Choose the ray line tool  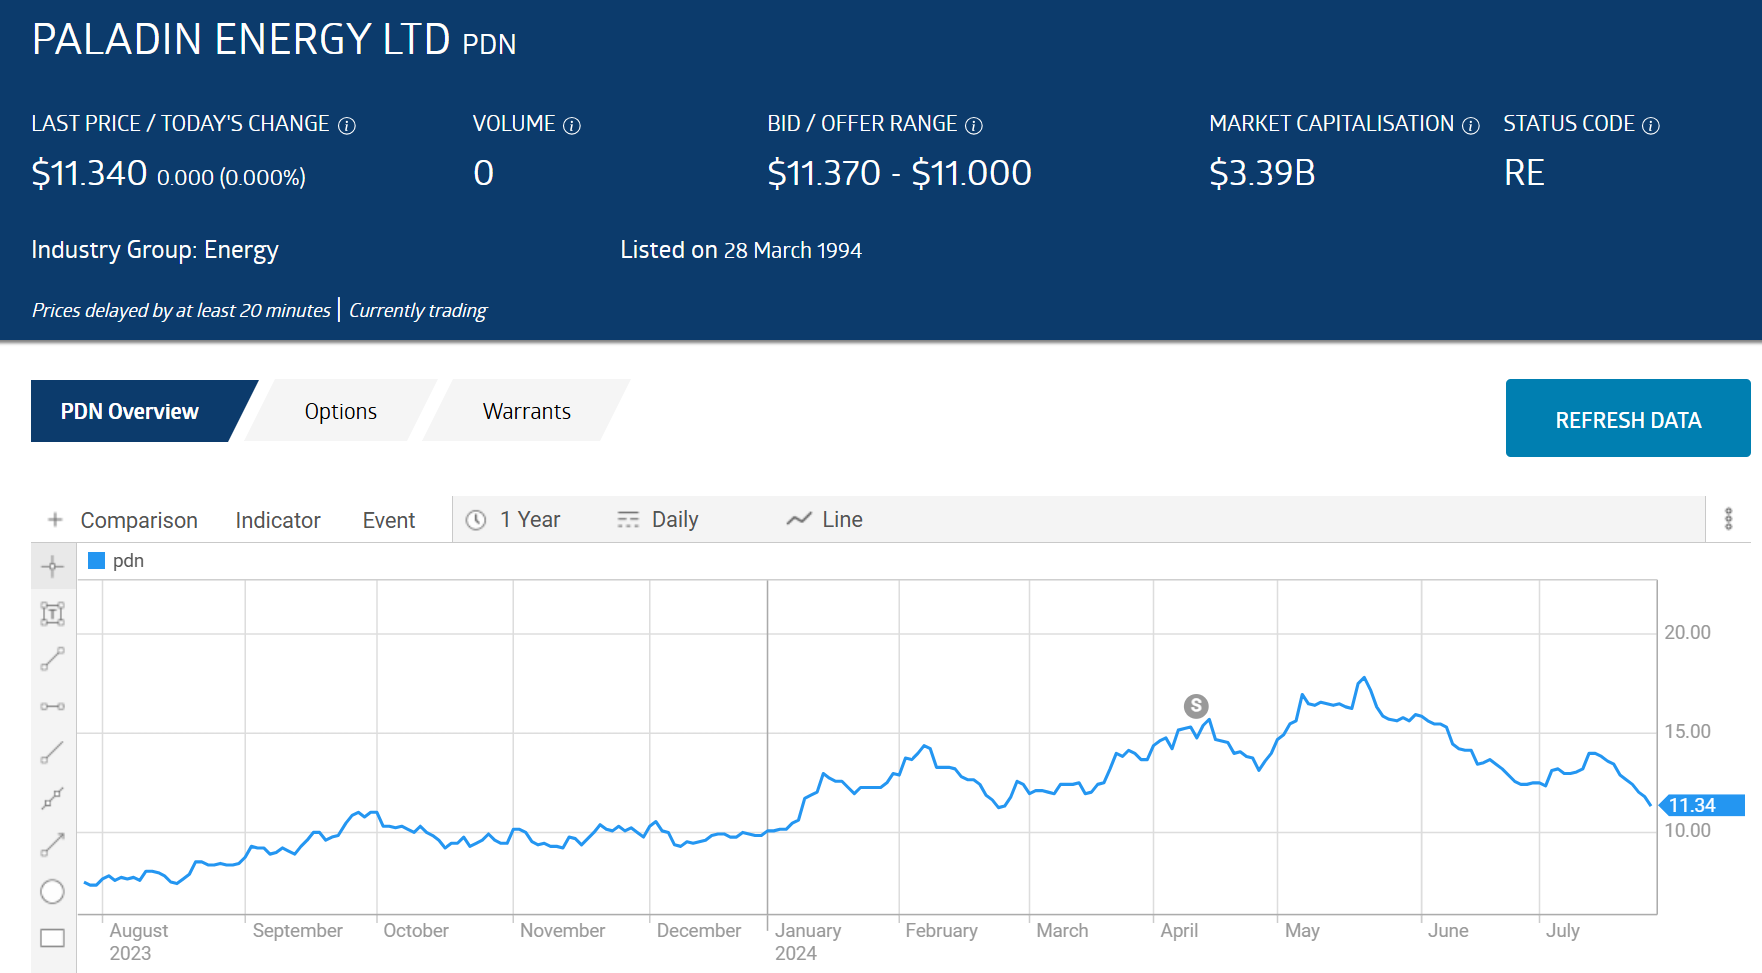(x=52, y=752)
